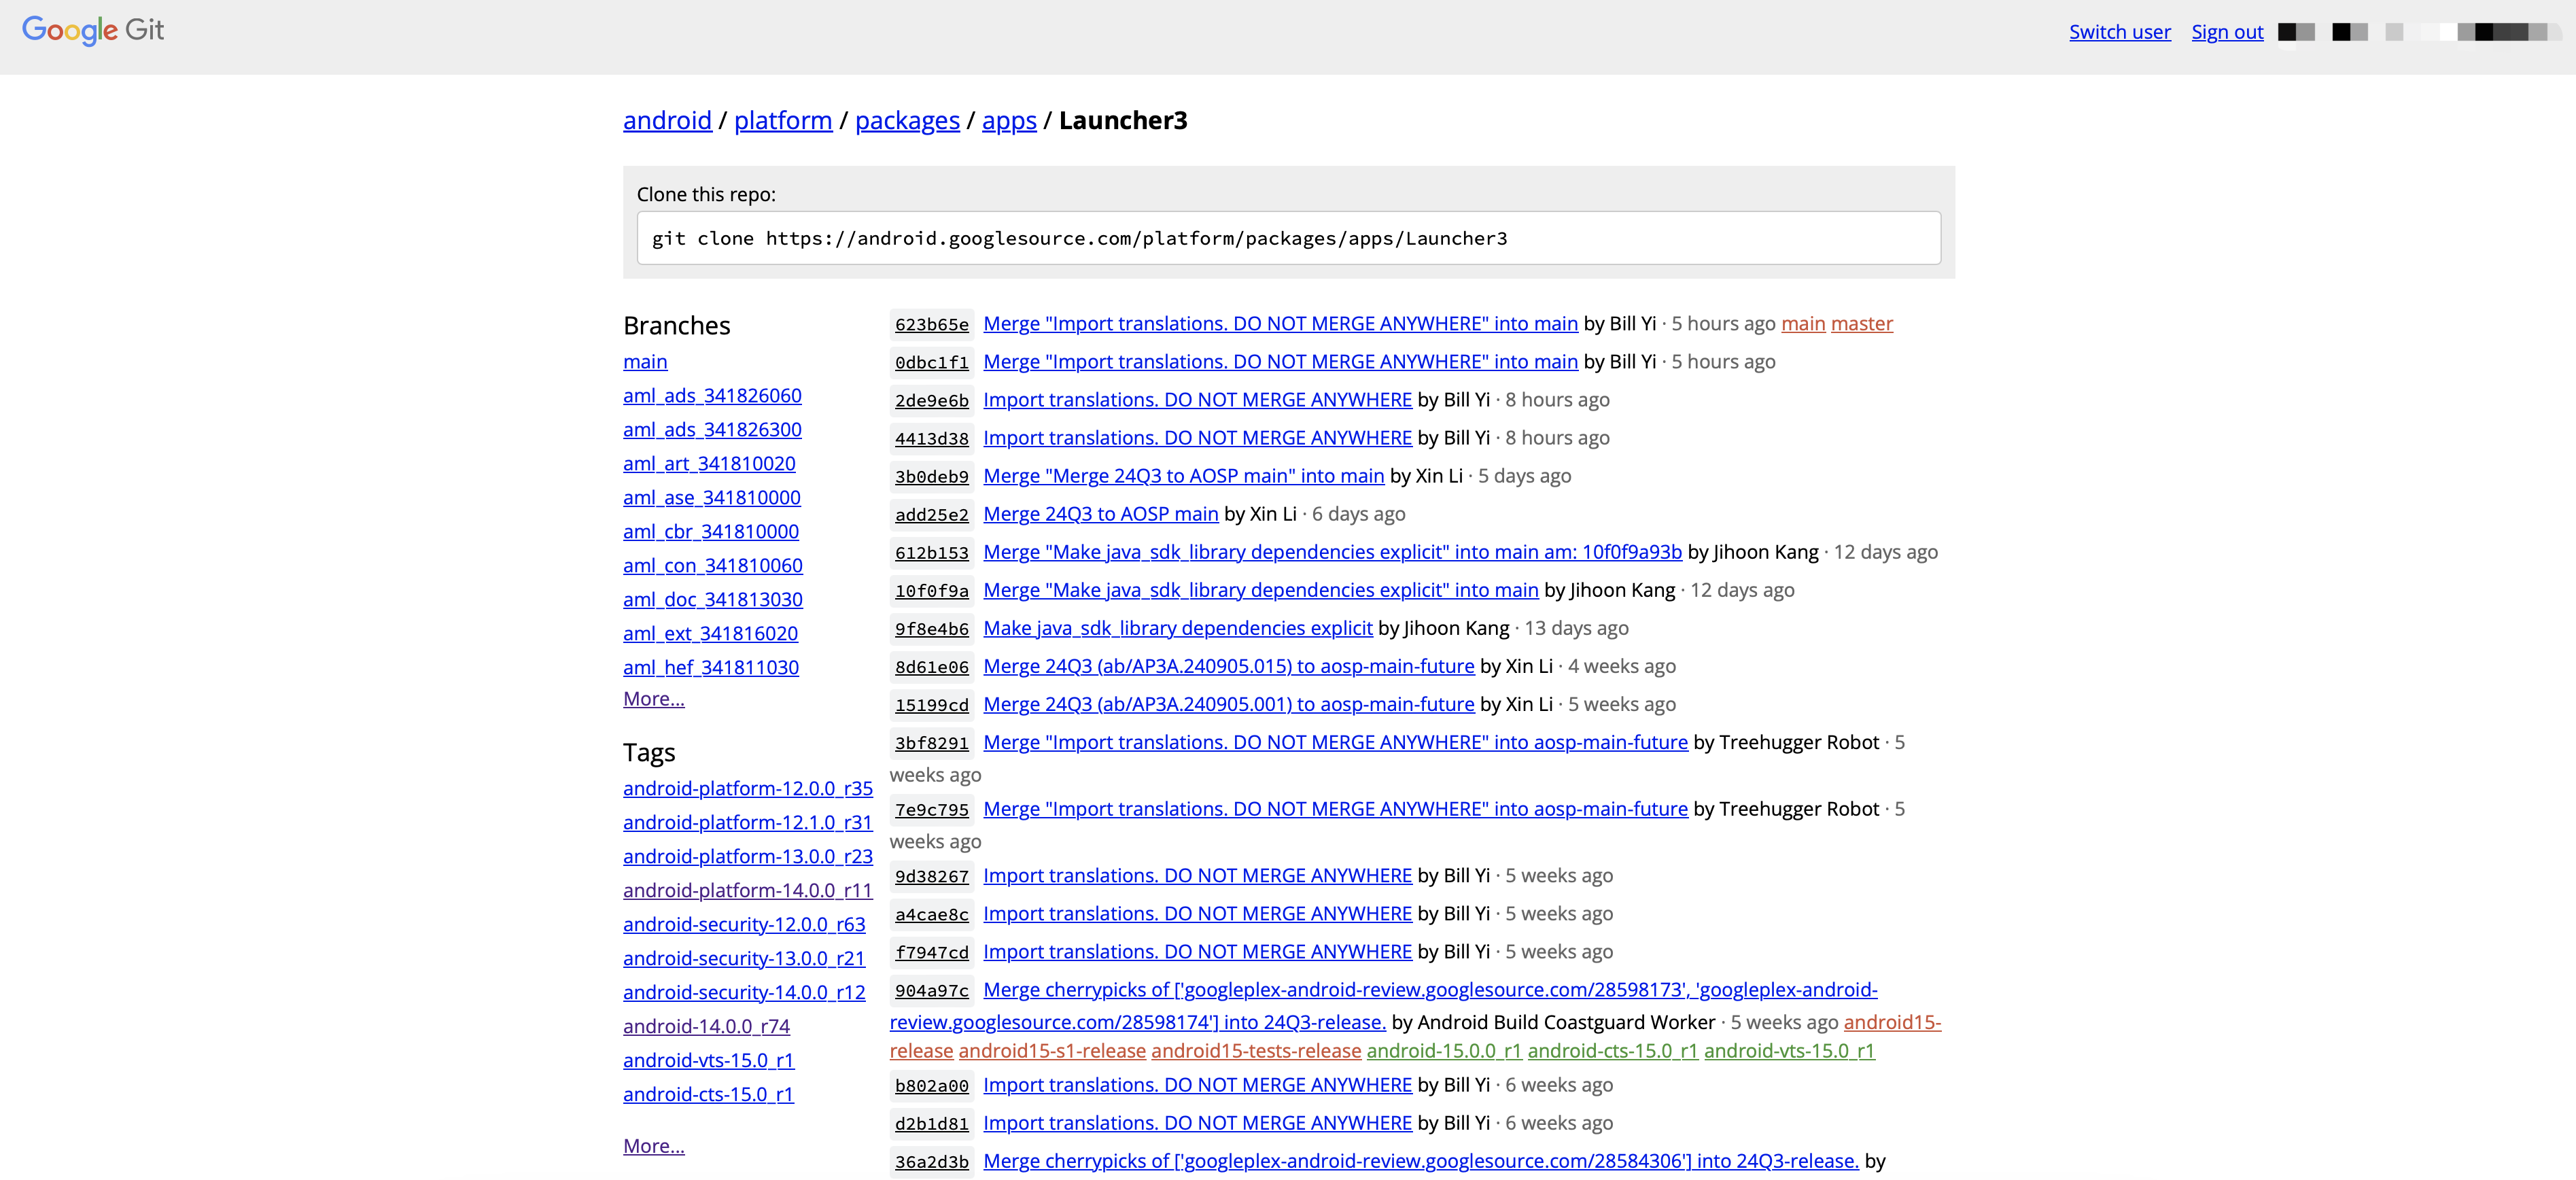Open commit hash a4cae8c
2576x1180 pixels.
[932, 914]
